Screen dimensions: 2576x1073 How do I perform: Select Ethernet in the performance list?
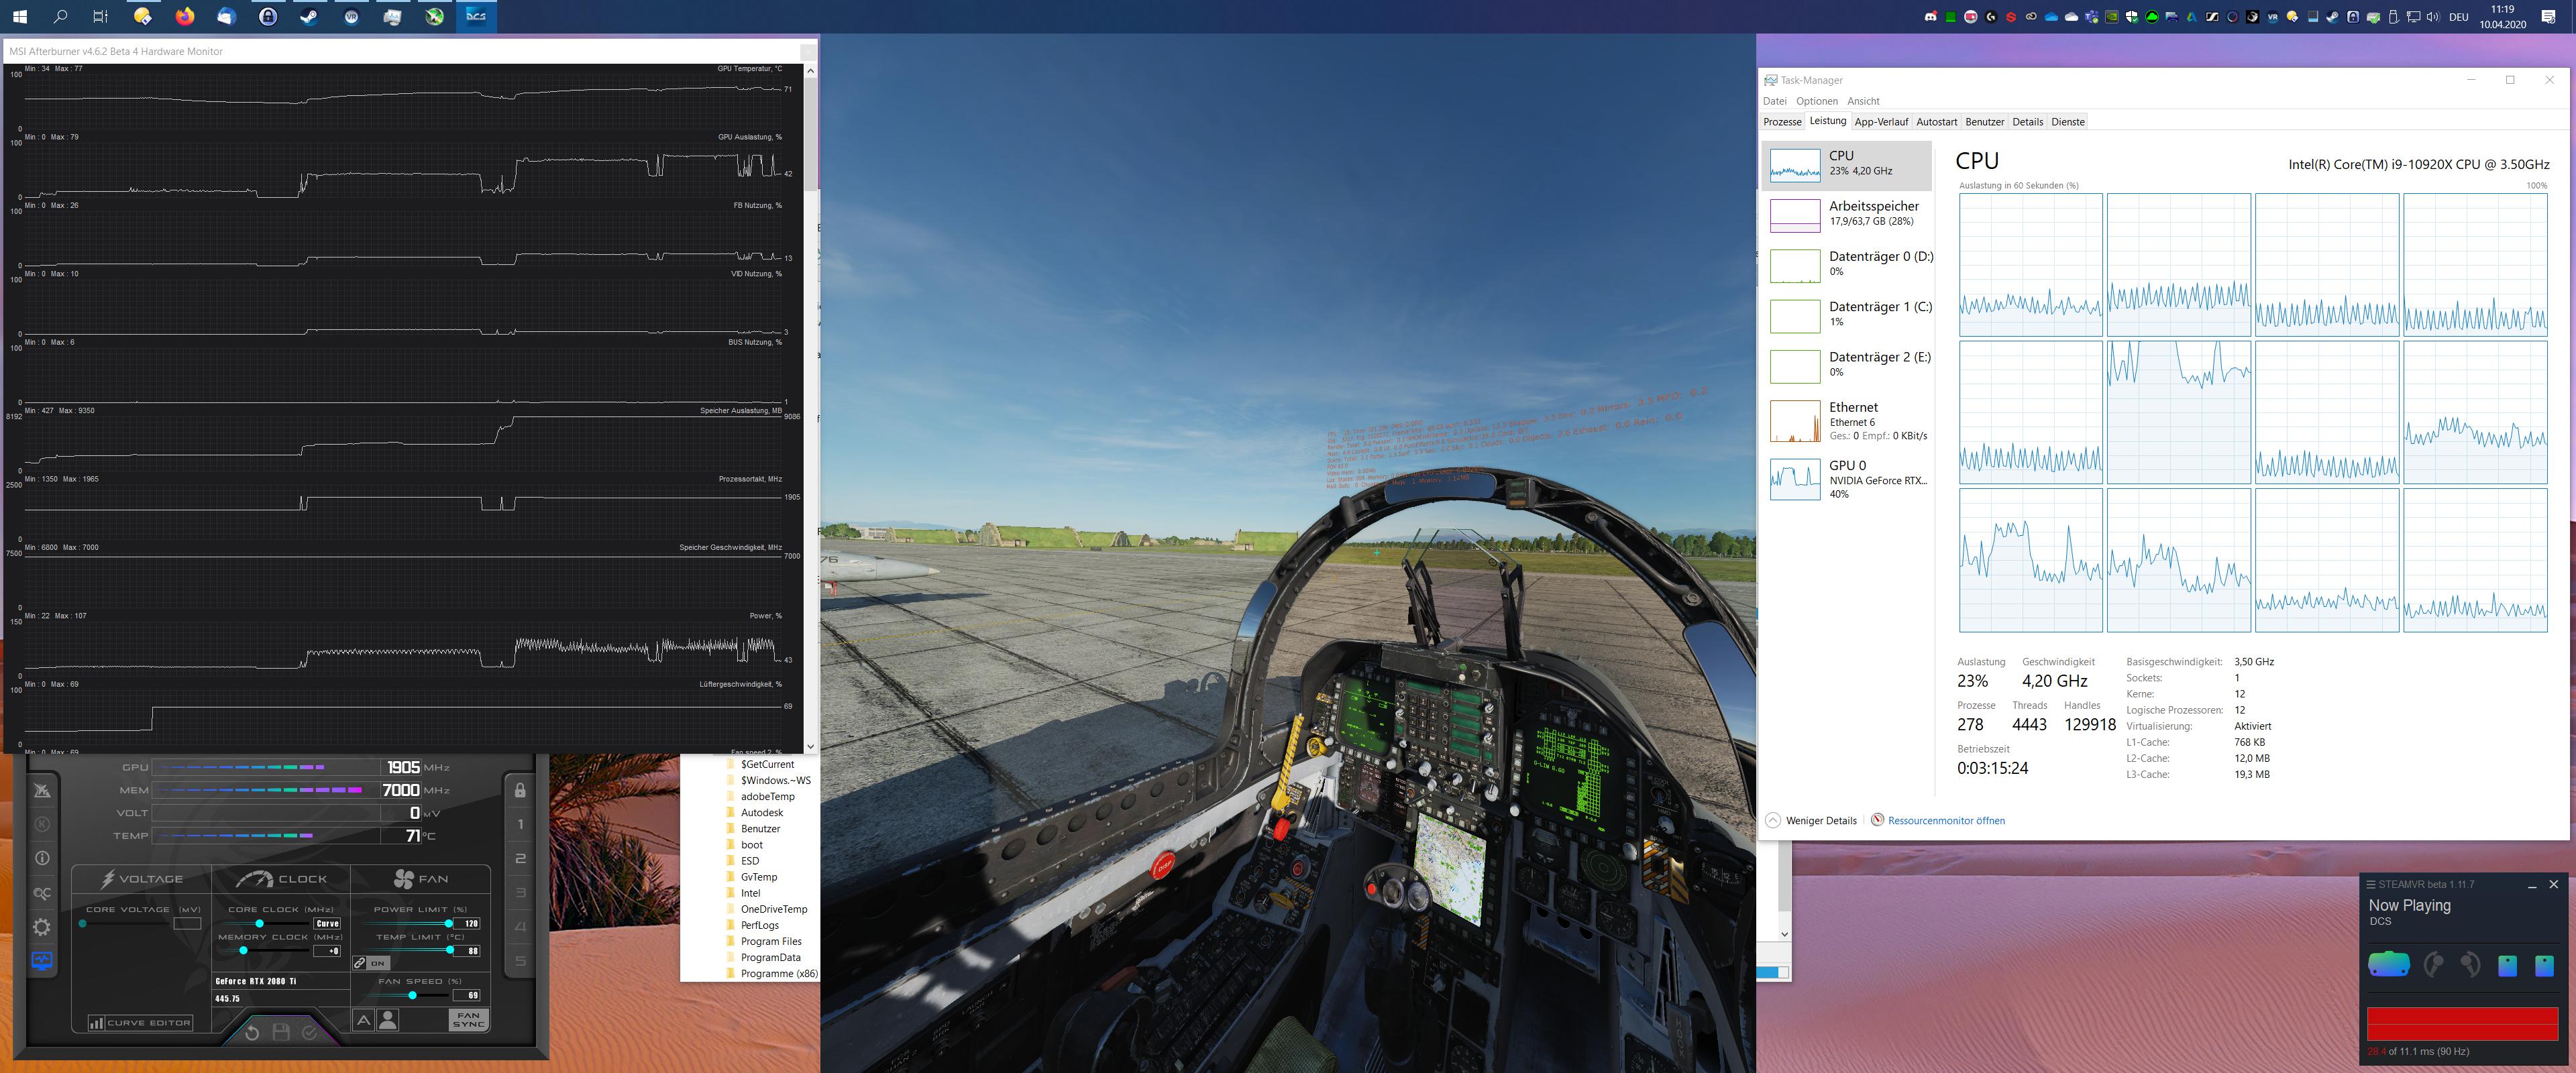pyautogui.click(x=1848, y=421)
